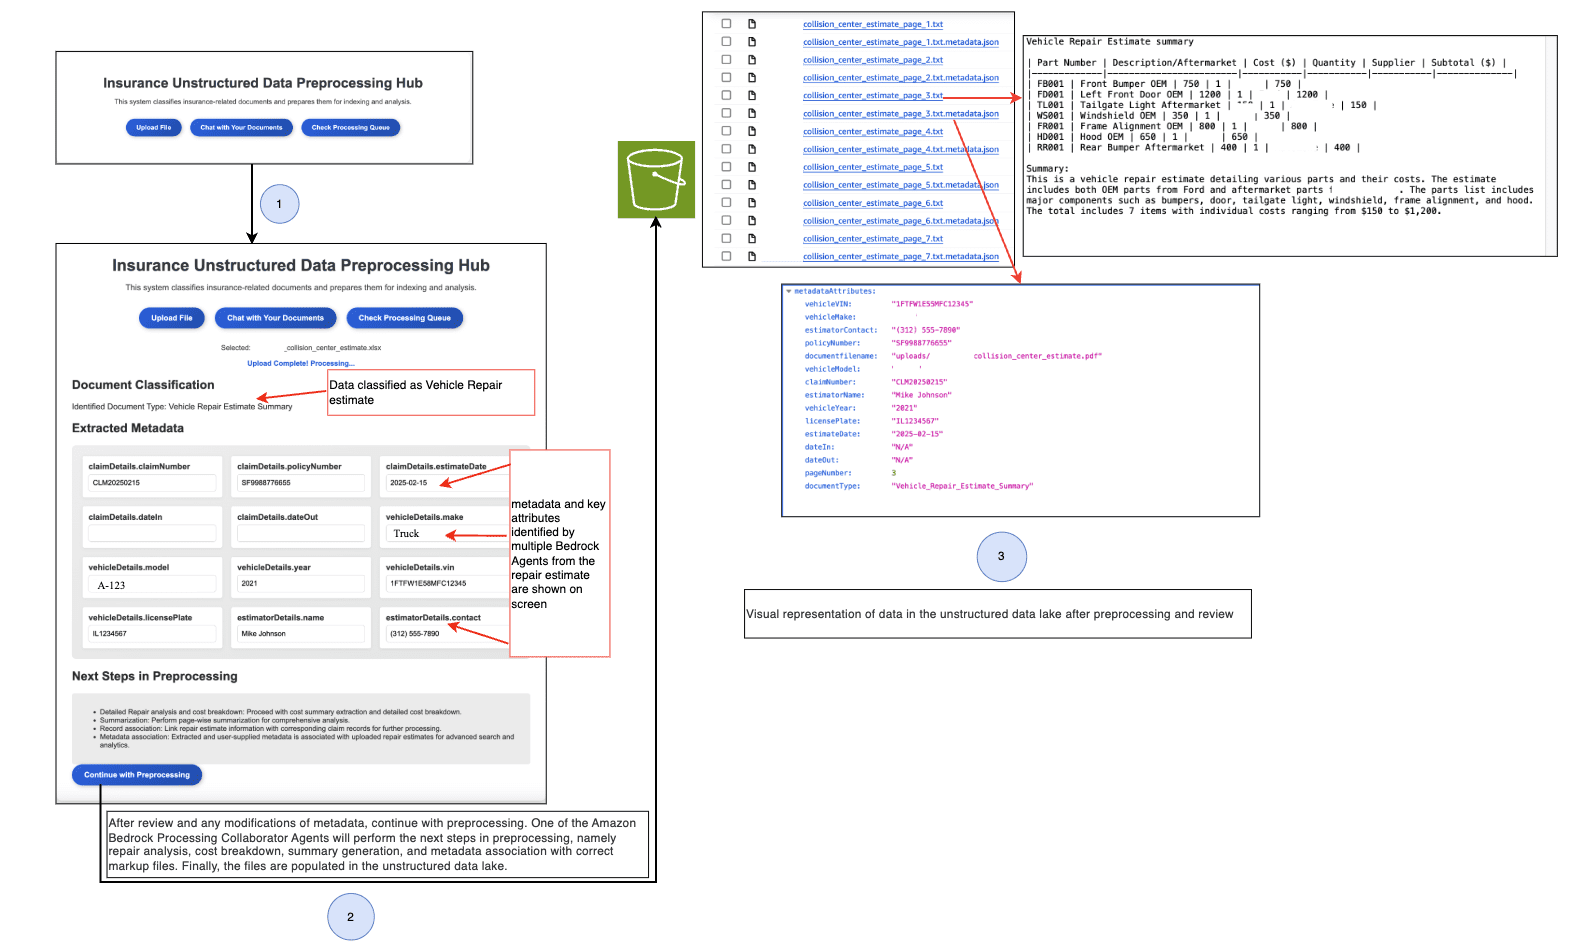This screenshot has height=952, width=1579.
Task: Open the collision_center_estimate_page_3.txt.metadata.json link
Action: pyautogui.click(x=900, y=114)
